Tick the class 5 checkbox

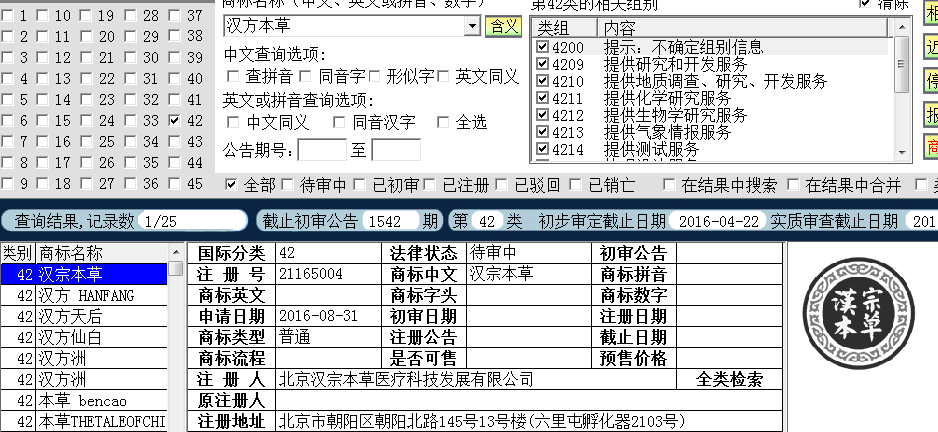point(7,100)
